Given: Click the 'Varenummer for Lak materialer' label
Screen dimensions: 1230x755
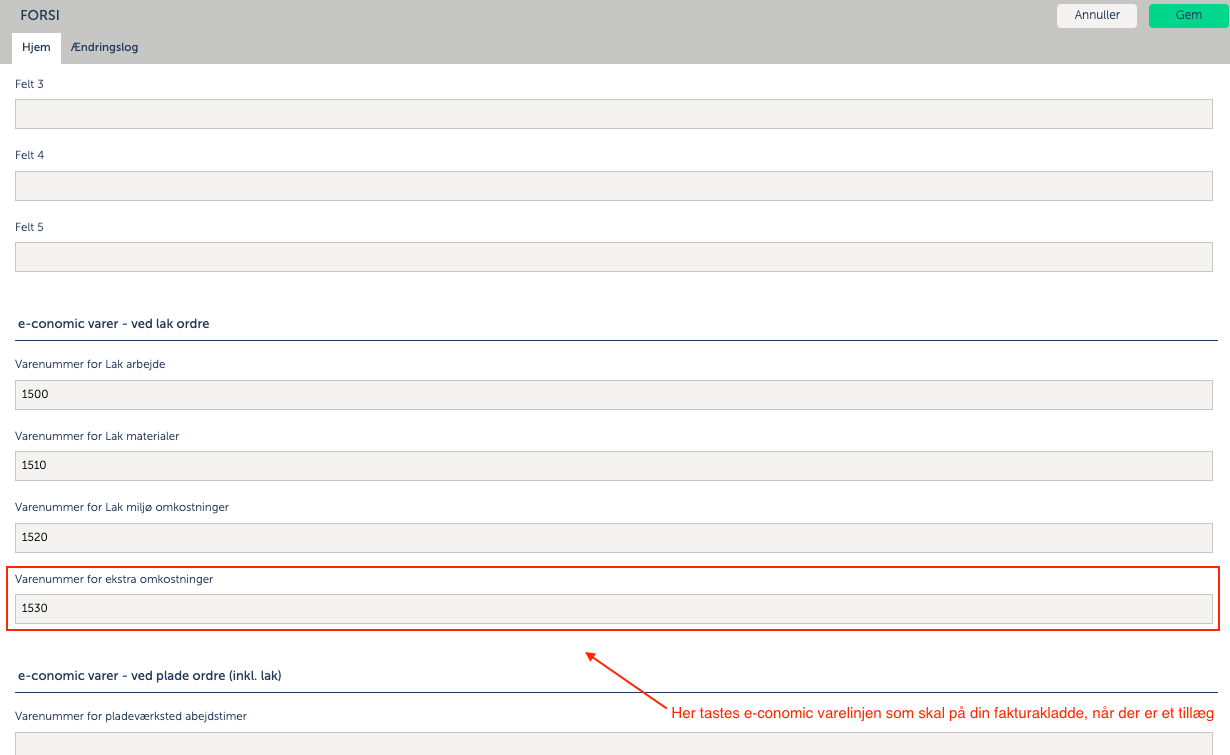Looking at the screenshot, I should [x=97, y=436].
